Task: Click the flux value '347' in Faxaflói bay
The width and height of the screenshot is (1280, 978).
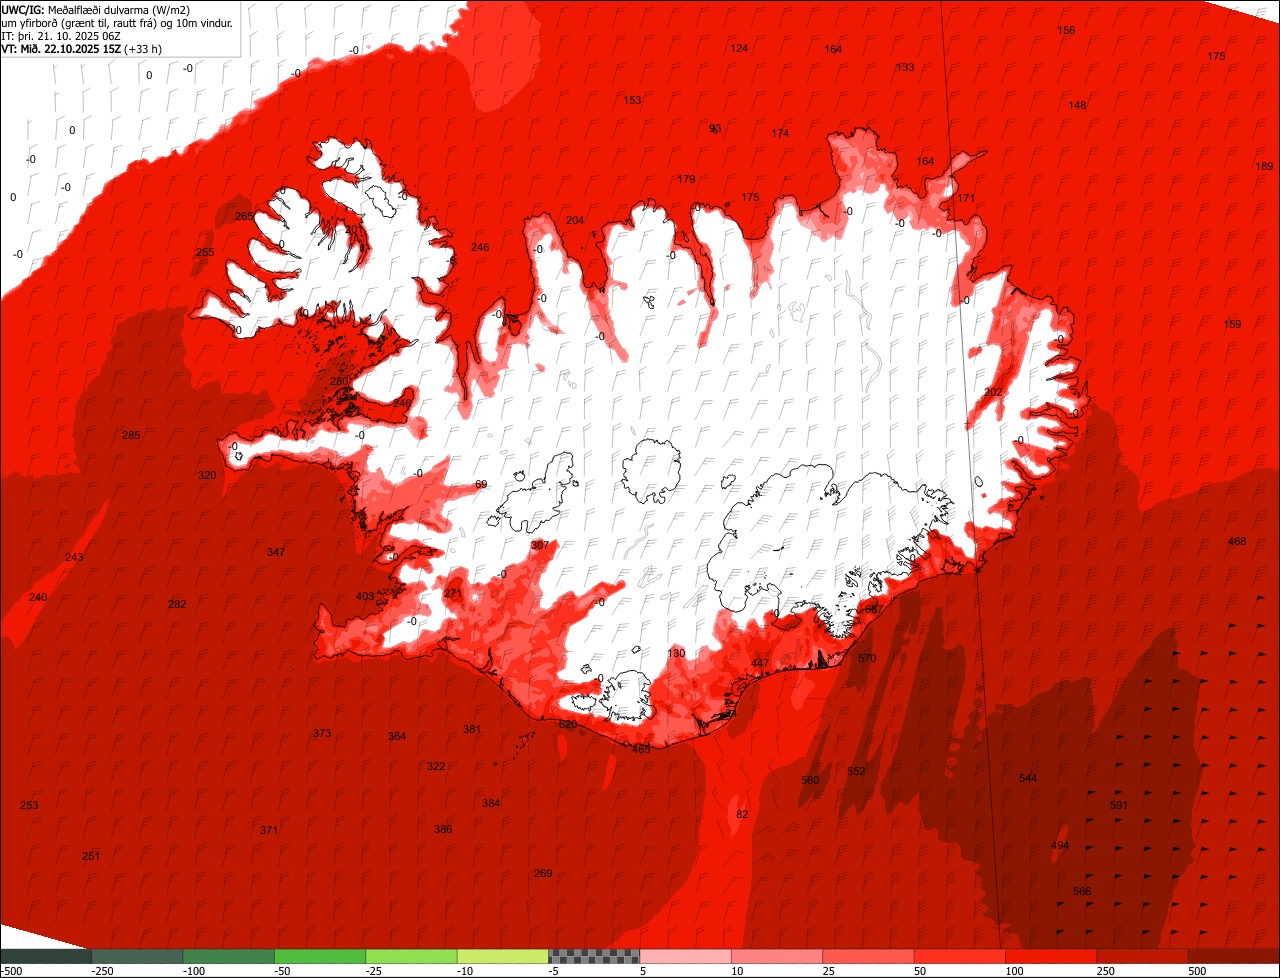Action: click(276, 552)
